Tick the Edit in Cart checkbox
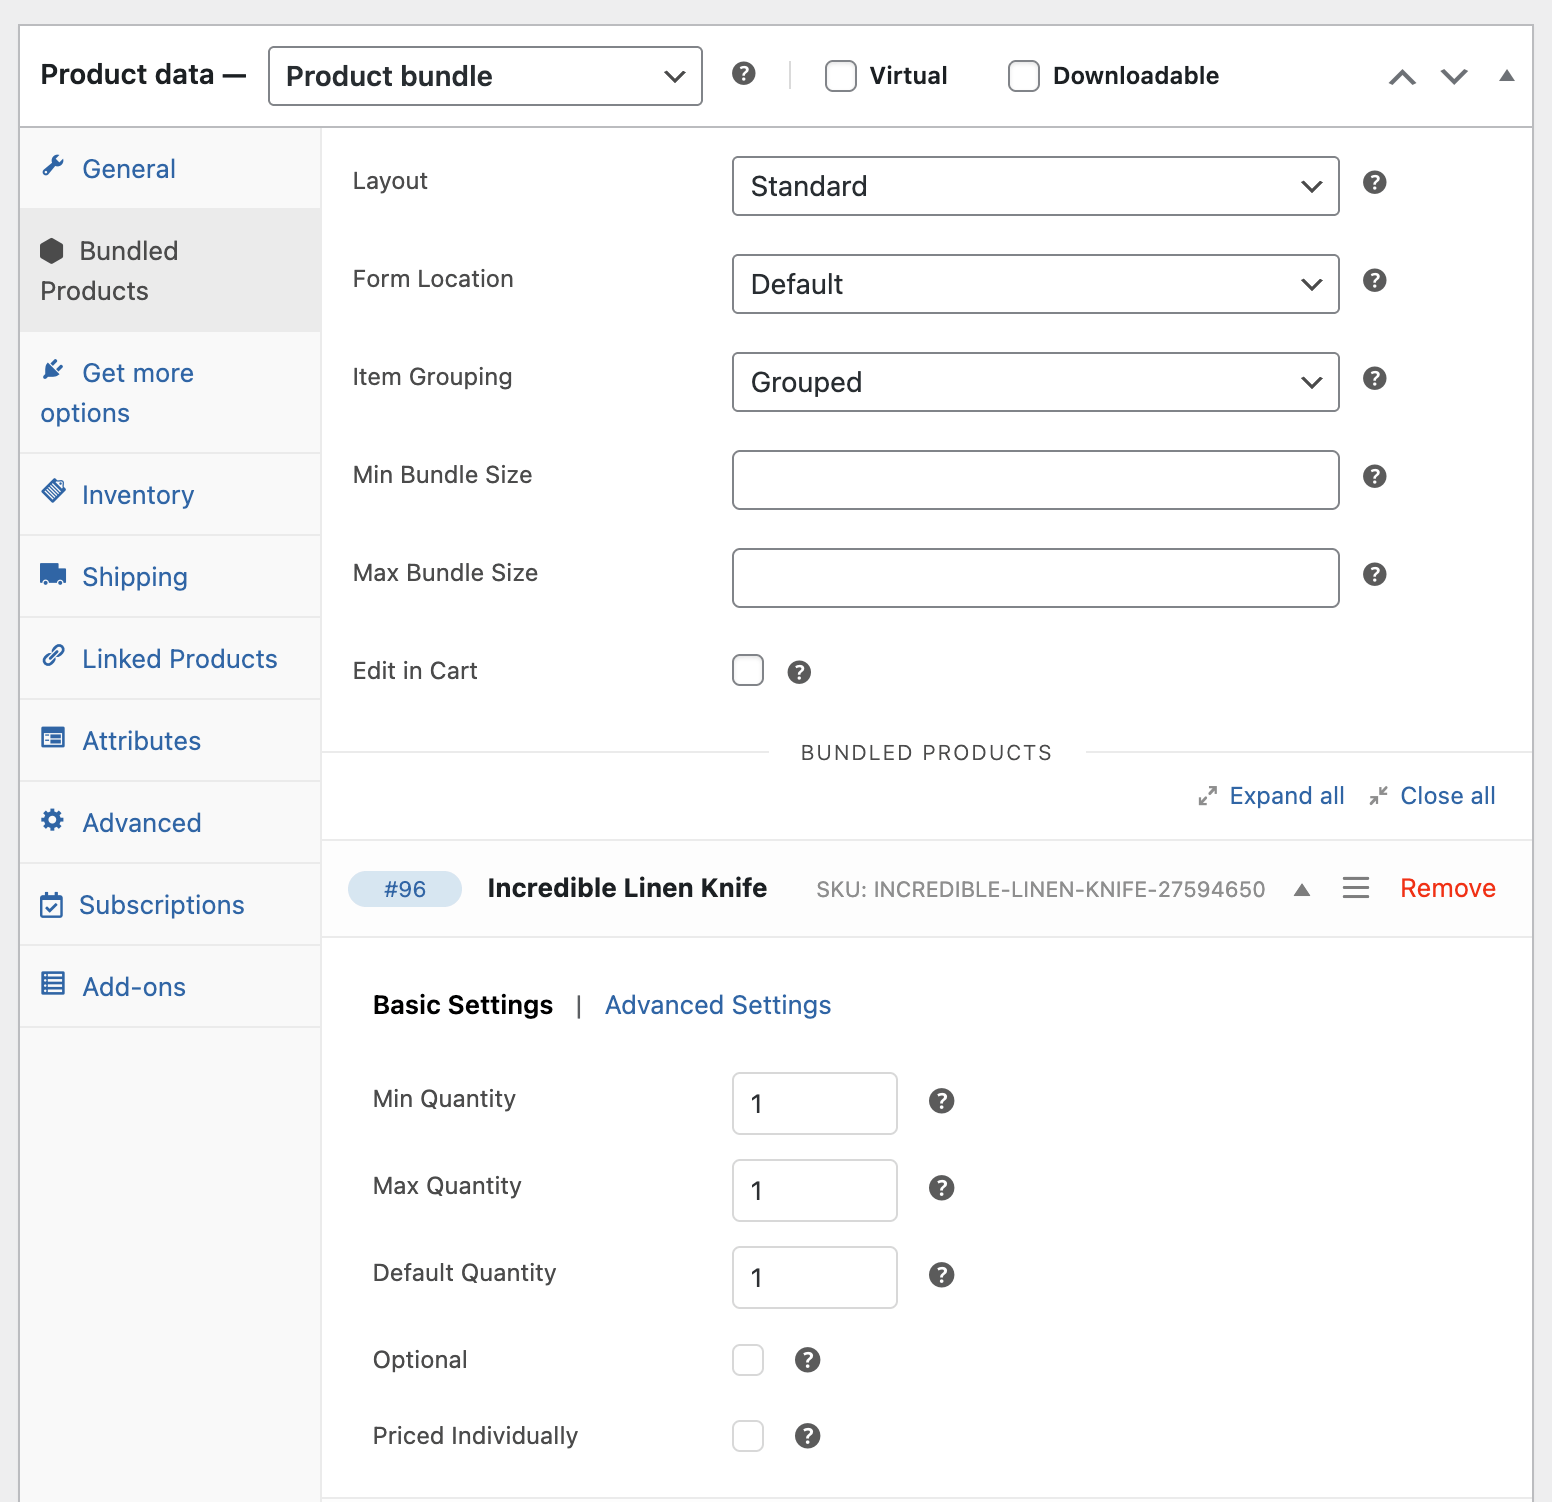This screenshot has height=1502, width=1552. click(747, 670)
